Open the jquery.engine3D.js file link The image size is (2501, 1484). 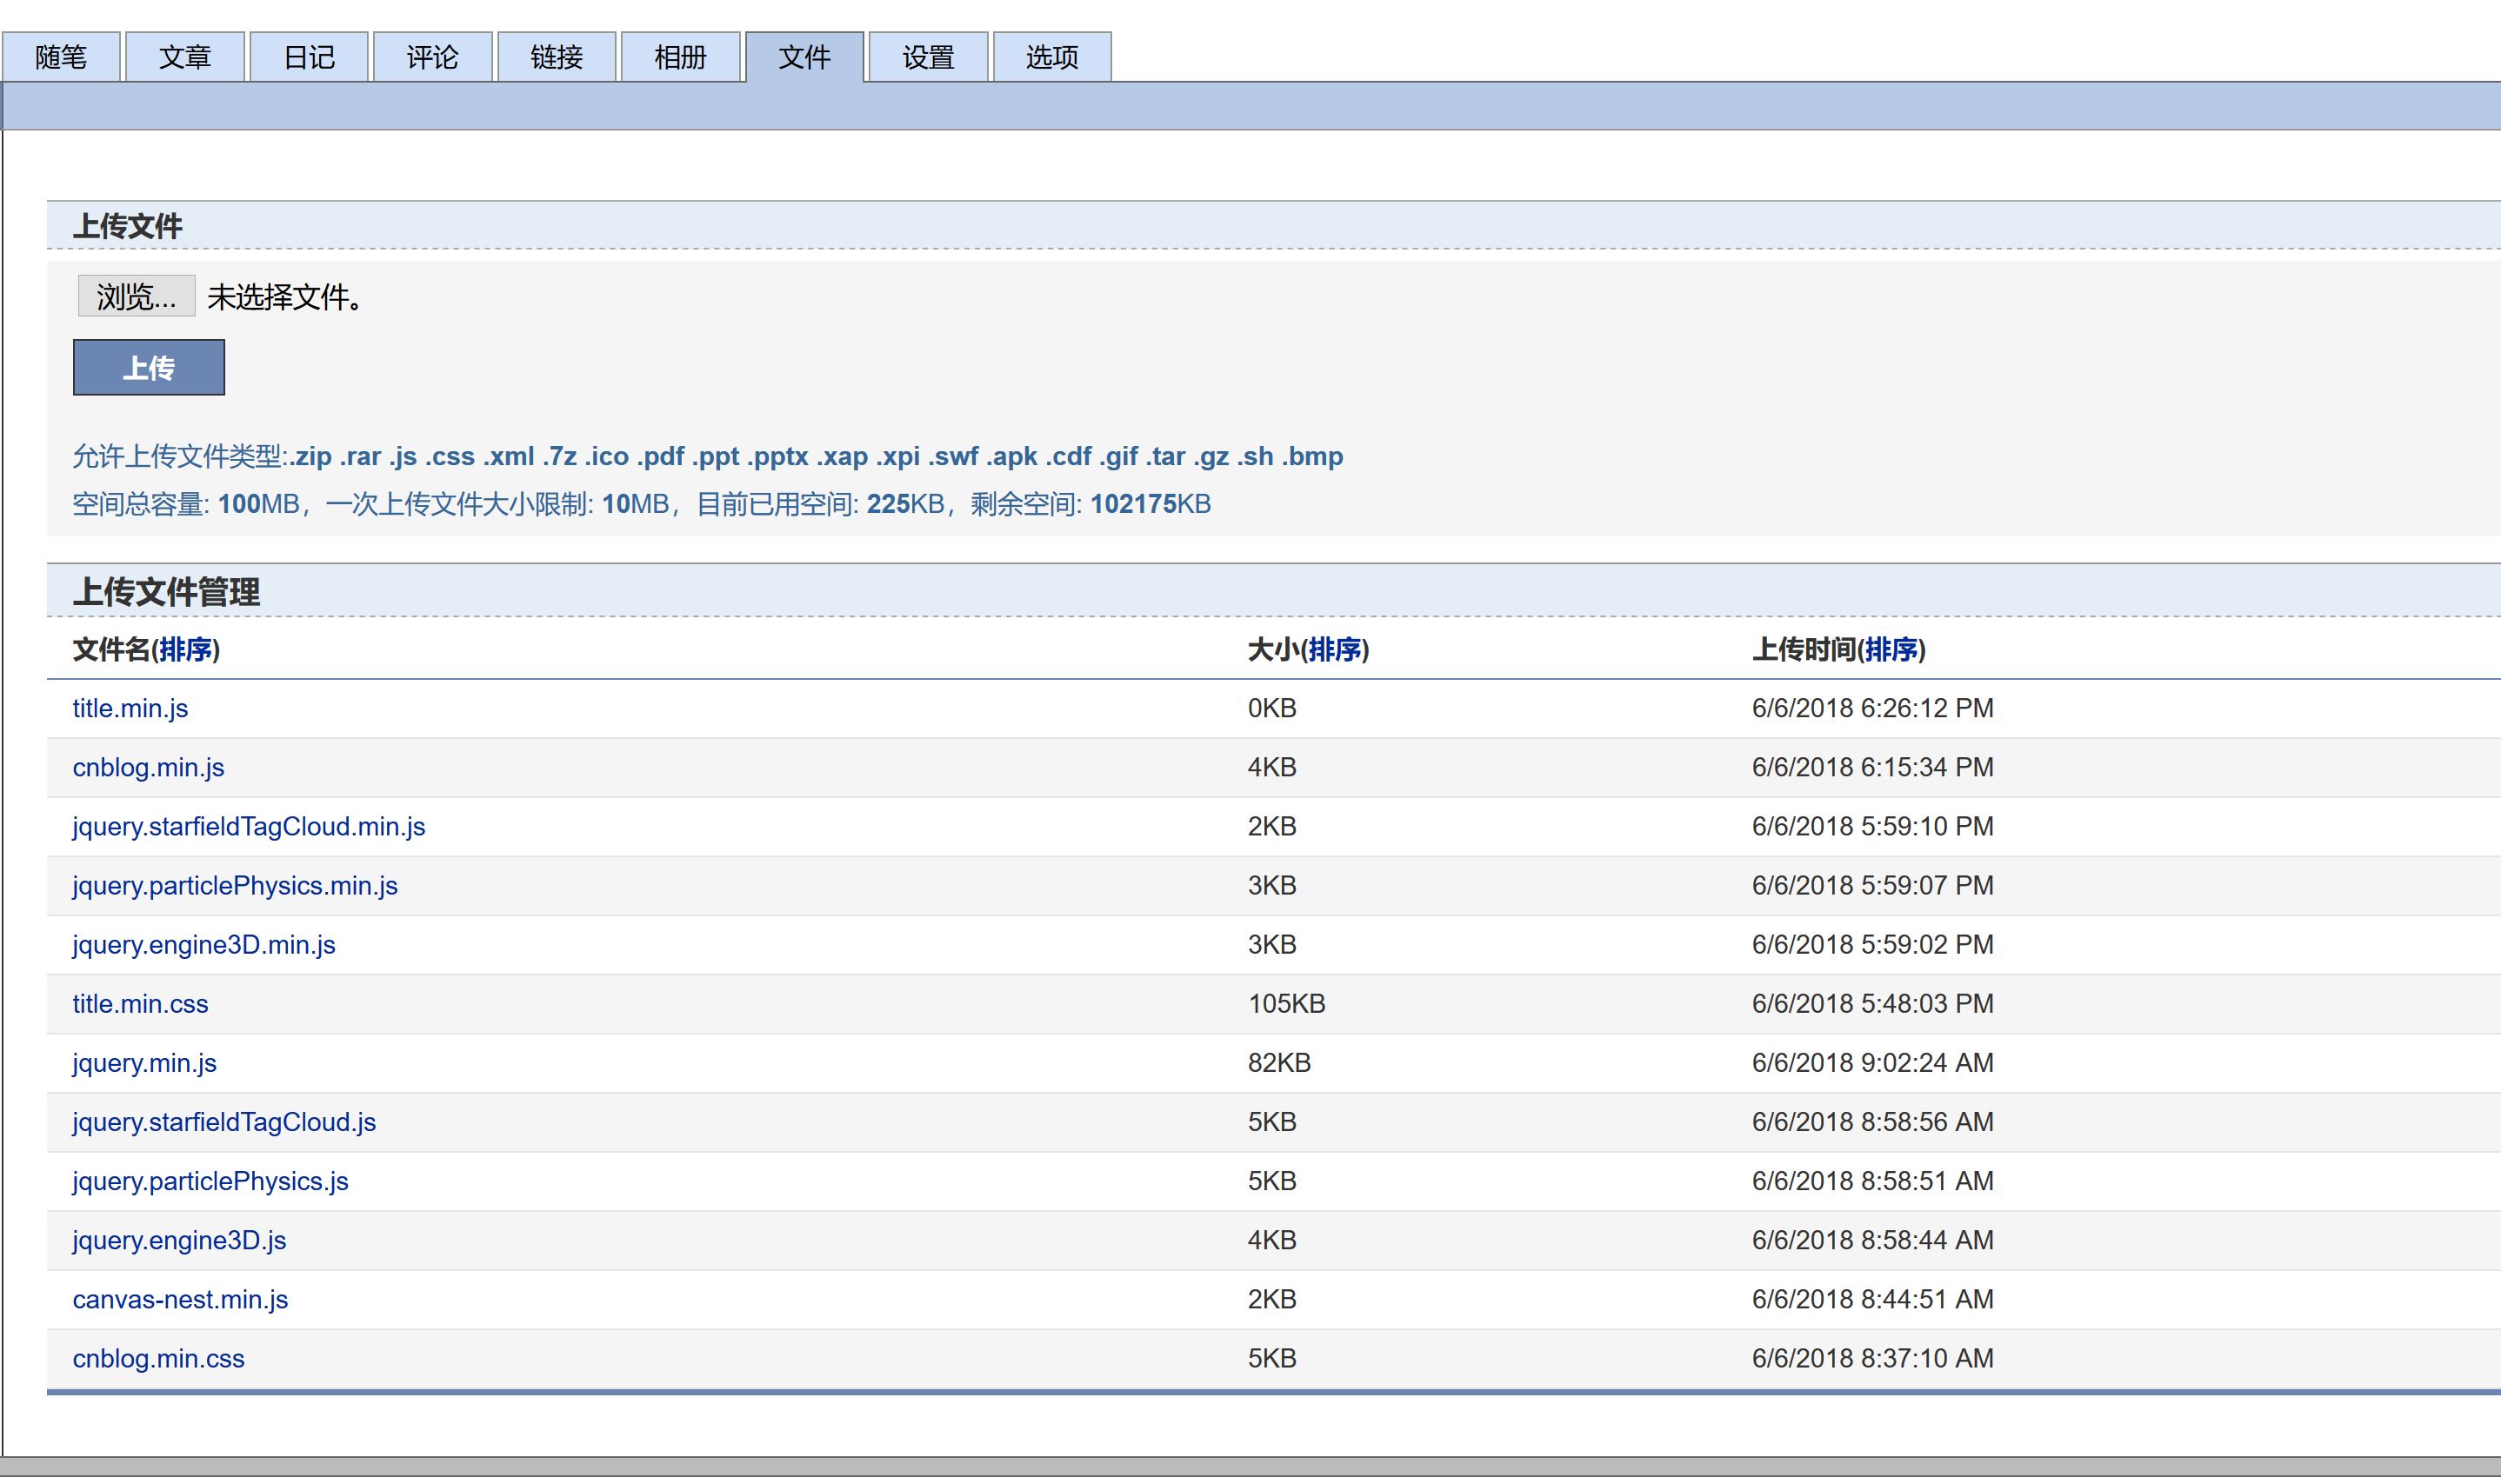[x=179, y=1241]
